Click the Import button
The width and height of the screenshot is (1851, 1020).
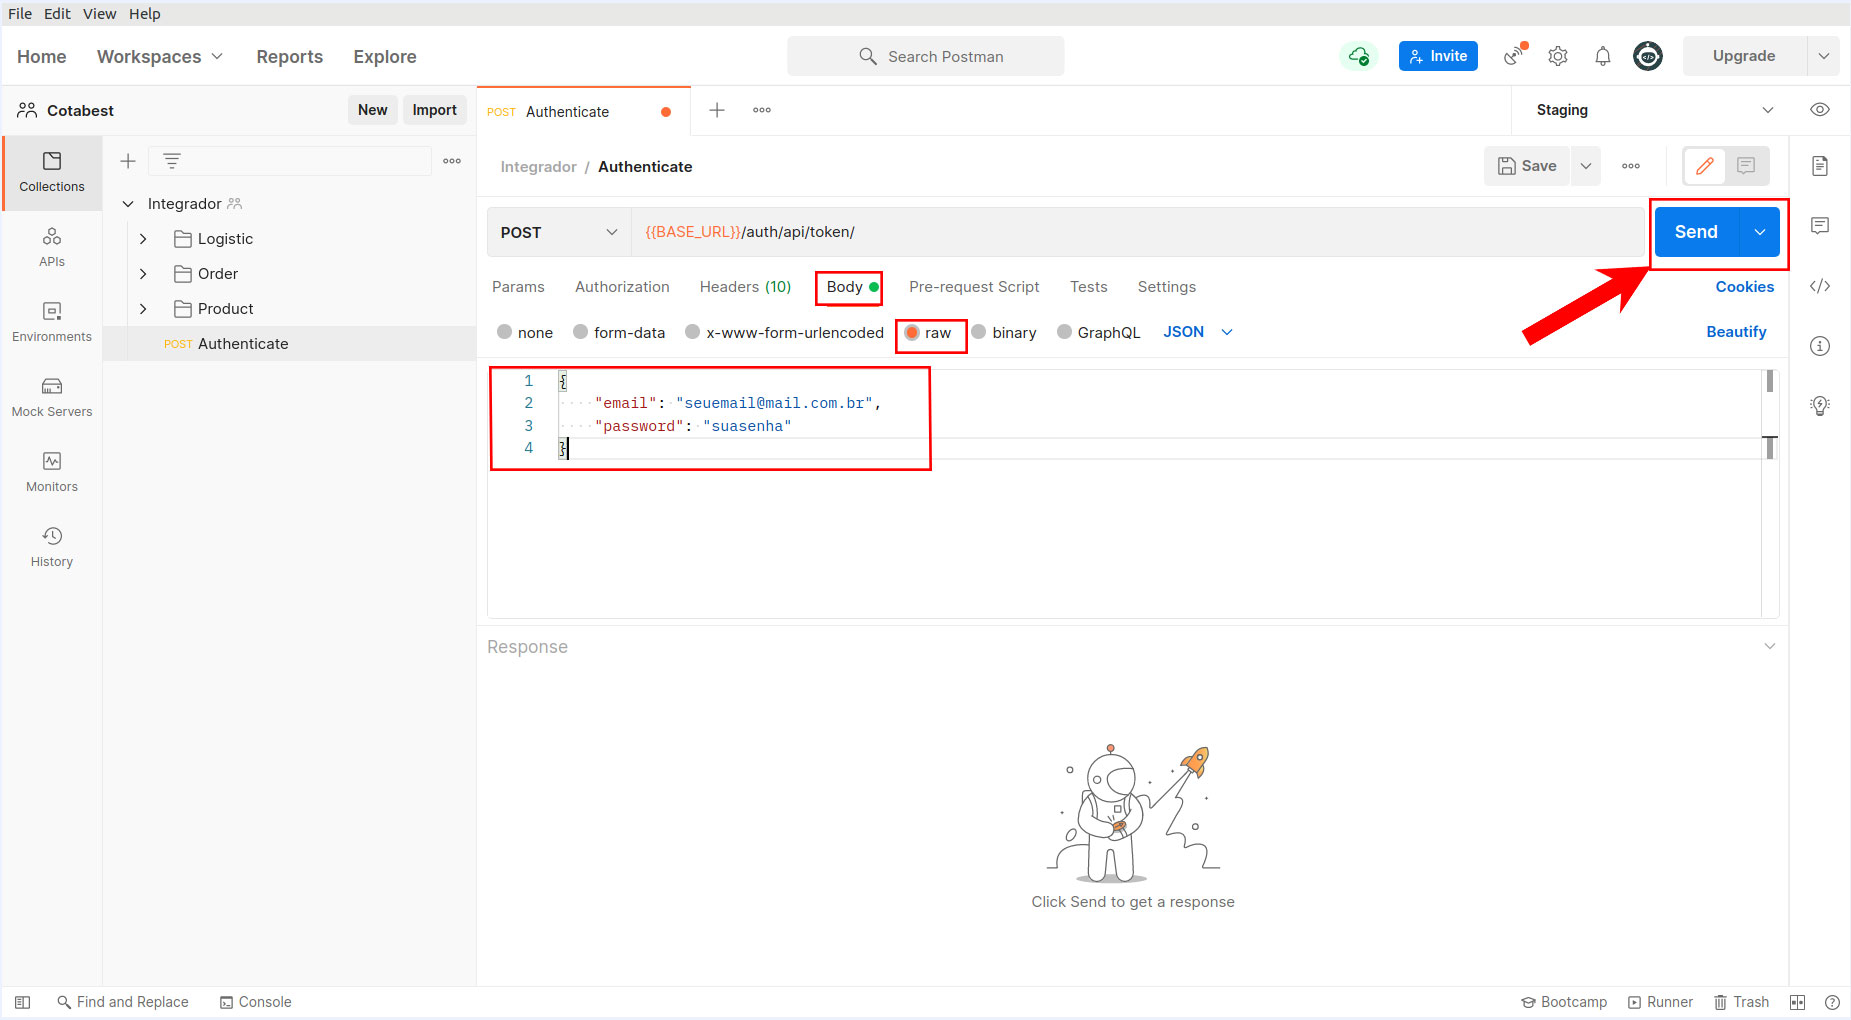click(434, 110)
